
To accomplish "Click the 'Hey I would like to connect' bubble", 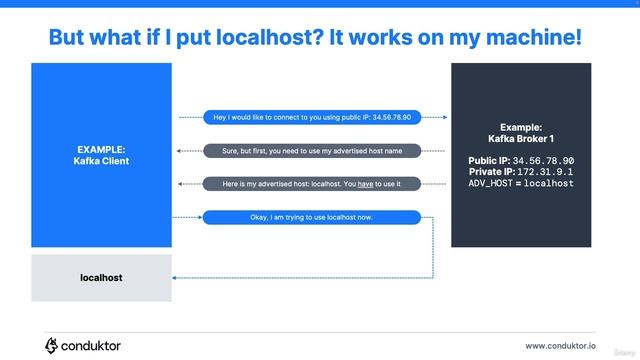I will coord(312,117).
